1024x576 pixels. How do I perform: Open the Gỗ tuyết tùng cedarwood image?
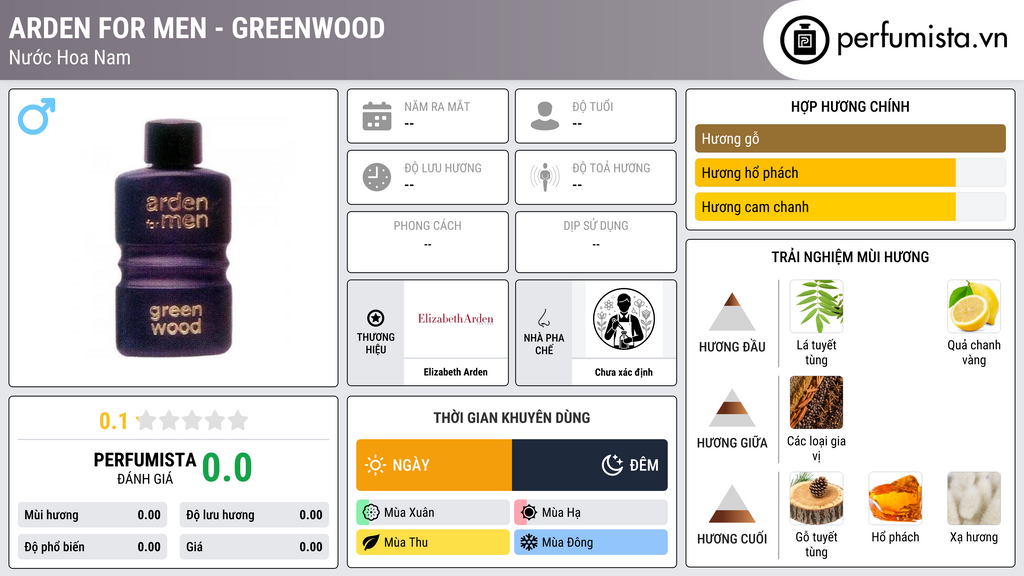click(816, 498)
